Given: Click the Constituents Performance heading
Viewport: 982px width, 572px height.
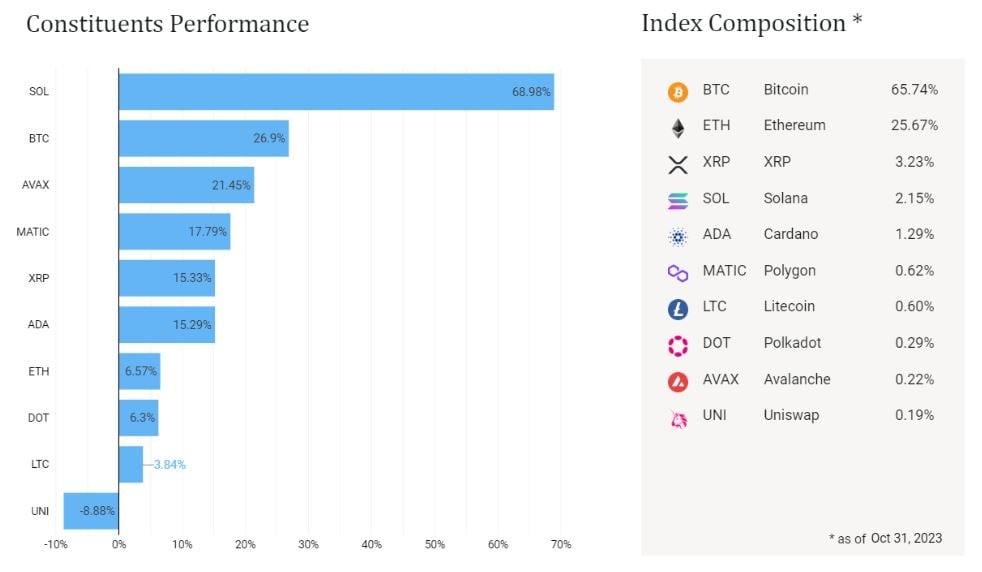Looking at the screenshot, I should (167, 24).
